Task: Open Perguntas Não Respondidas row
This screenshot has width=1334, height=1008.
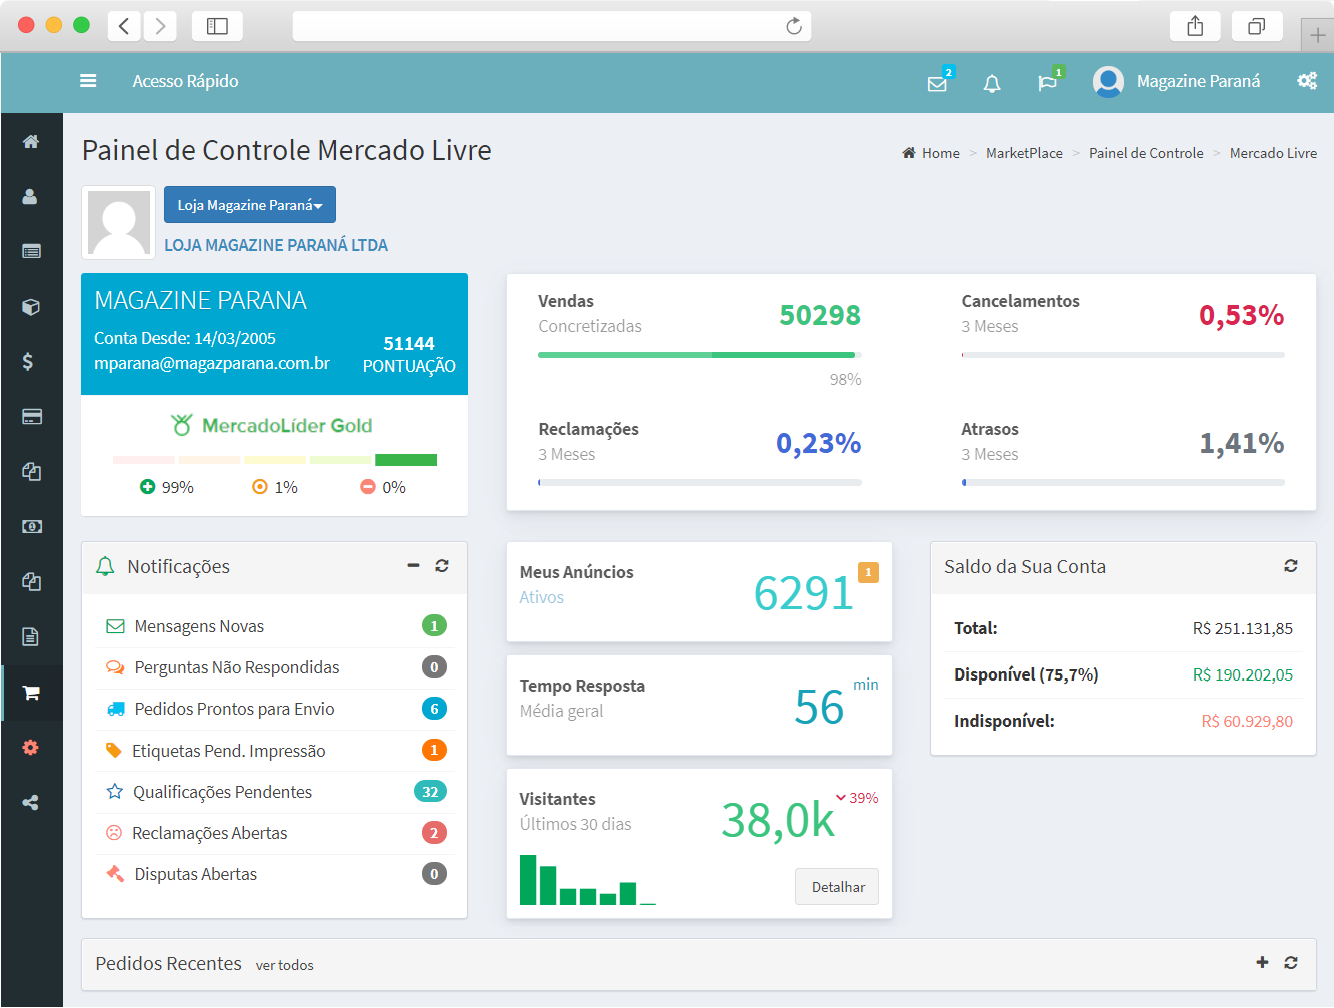Action: 275,667
